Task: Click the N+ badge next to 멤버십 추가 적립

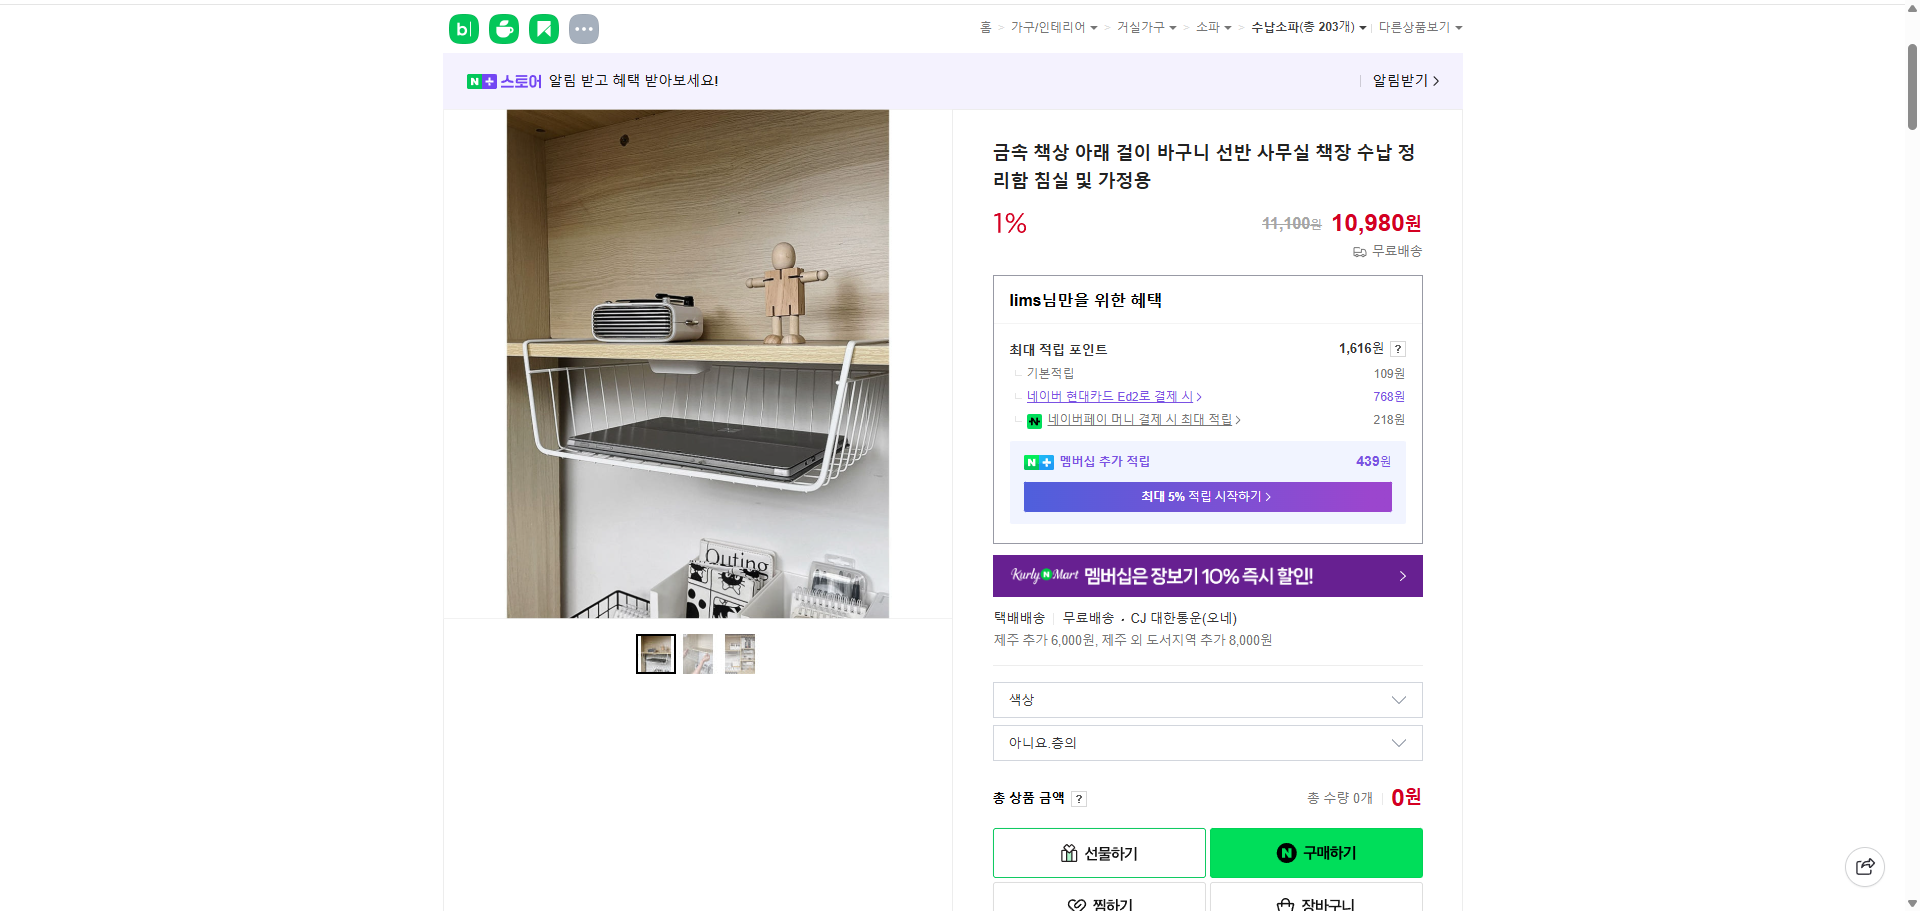Action: 1038,462
